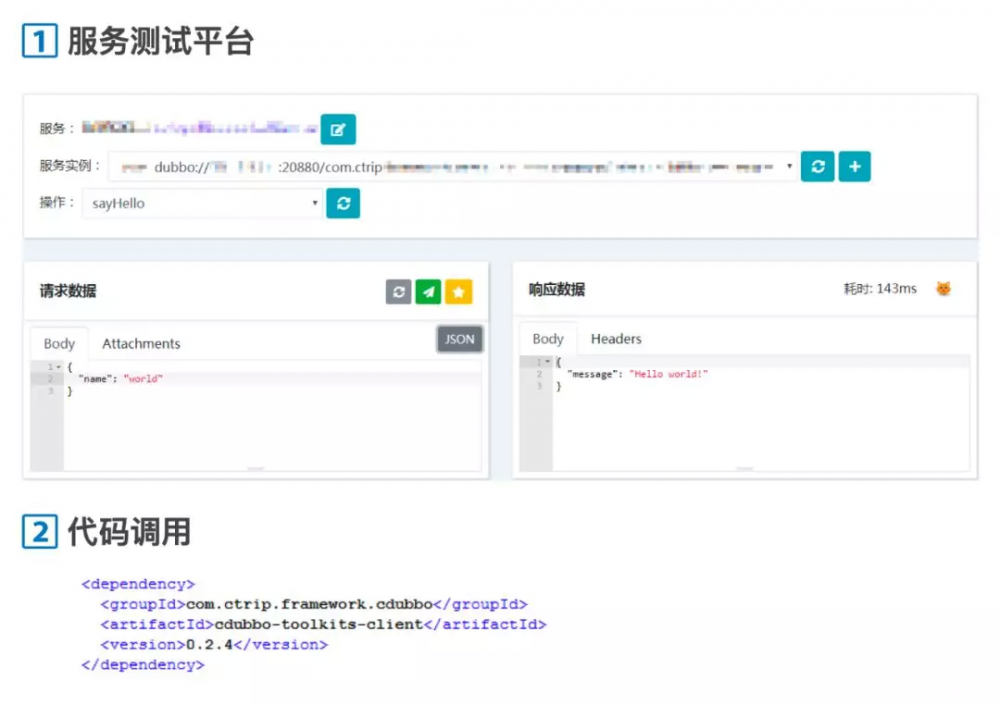Refresh the service instance list

click(x=817, y=166)
